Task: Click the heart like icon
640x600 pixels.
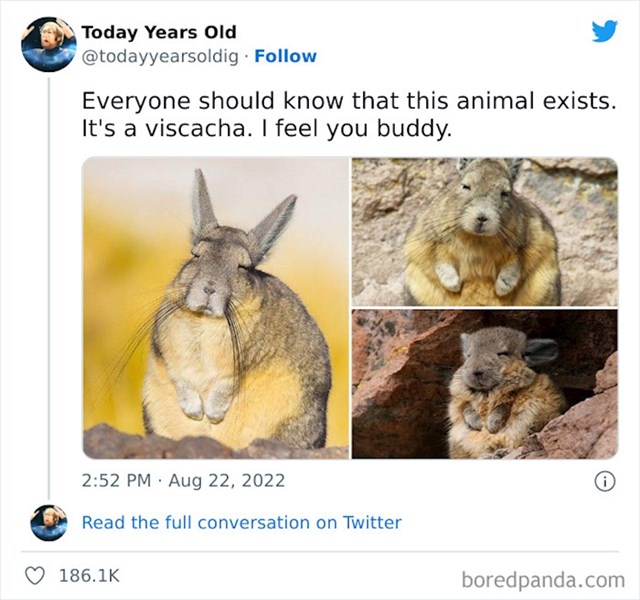Action: pos(35,576)
